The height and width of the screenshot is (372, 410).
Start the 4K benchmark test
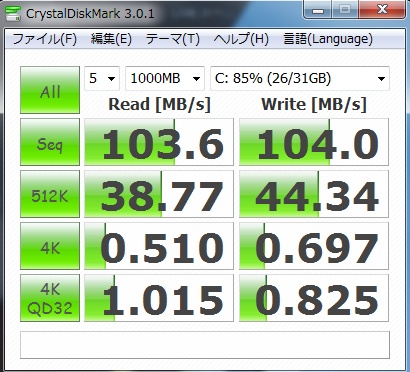pos(50,246)
